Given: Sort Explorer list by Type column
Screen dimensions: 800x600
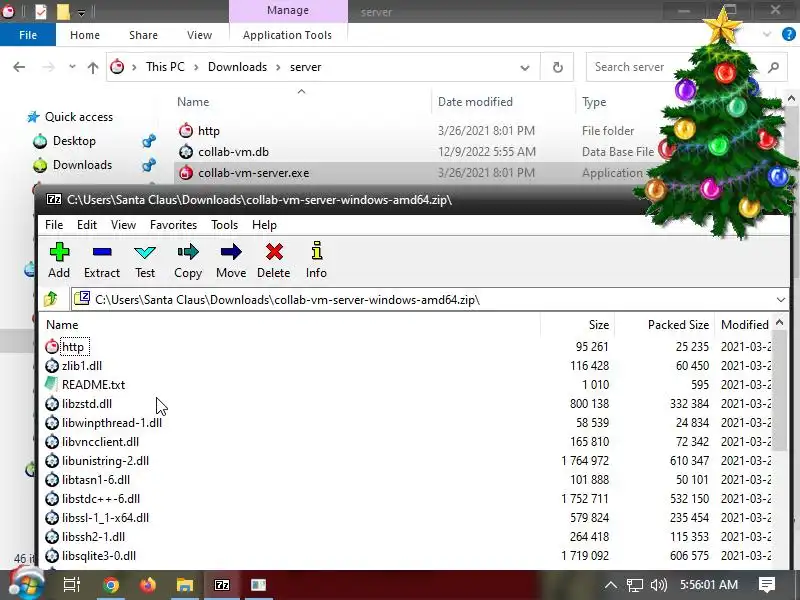Looking at the screenshot, I should tap(594, 102).
